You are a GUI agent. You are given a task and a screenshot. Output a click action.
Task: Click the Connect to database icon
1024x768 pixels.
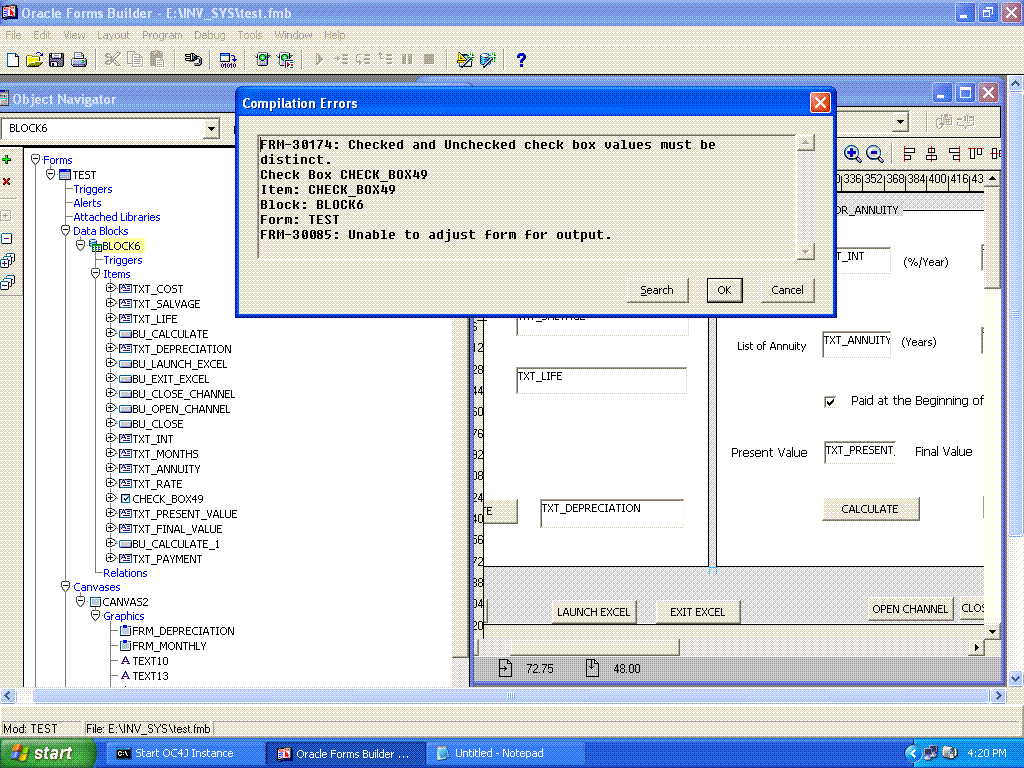tap(193, 60)
